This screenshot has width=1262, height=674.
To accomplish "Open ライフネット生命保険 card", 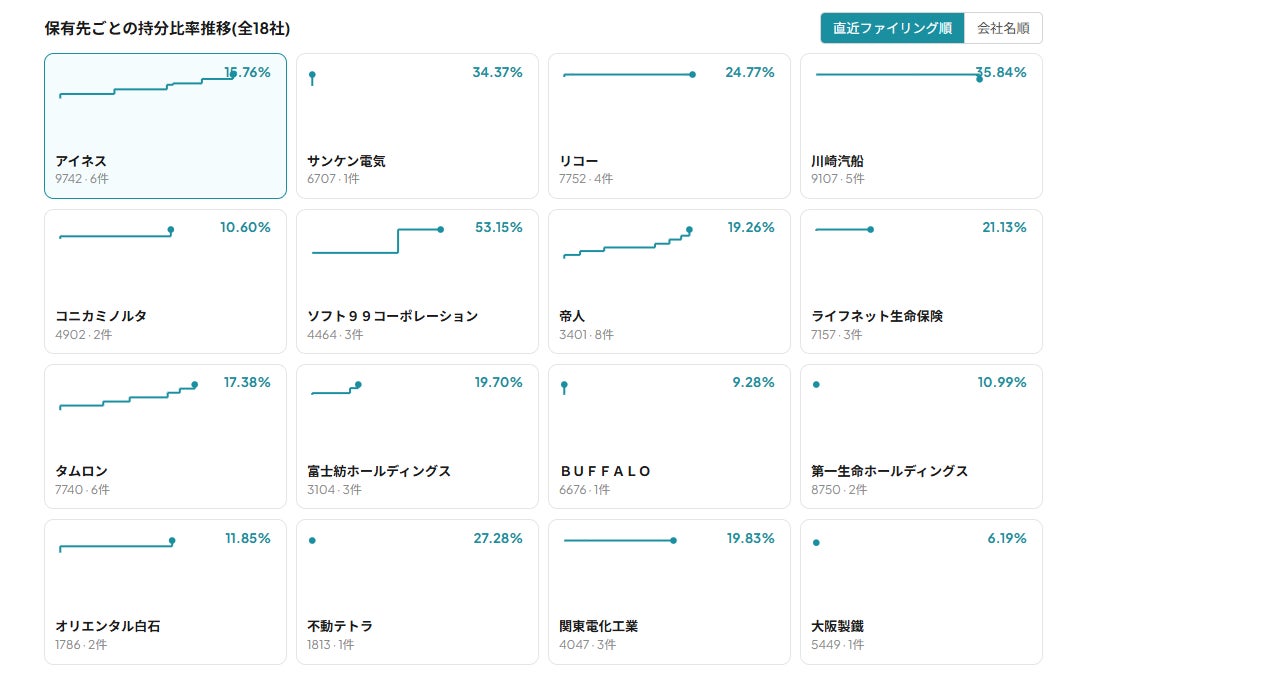I will [x=921, y=281].
